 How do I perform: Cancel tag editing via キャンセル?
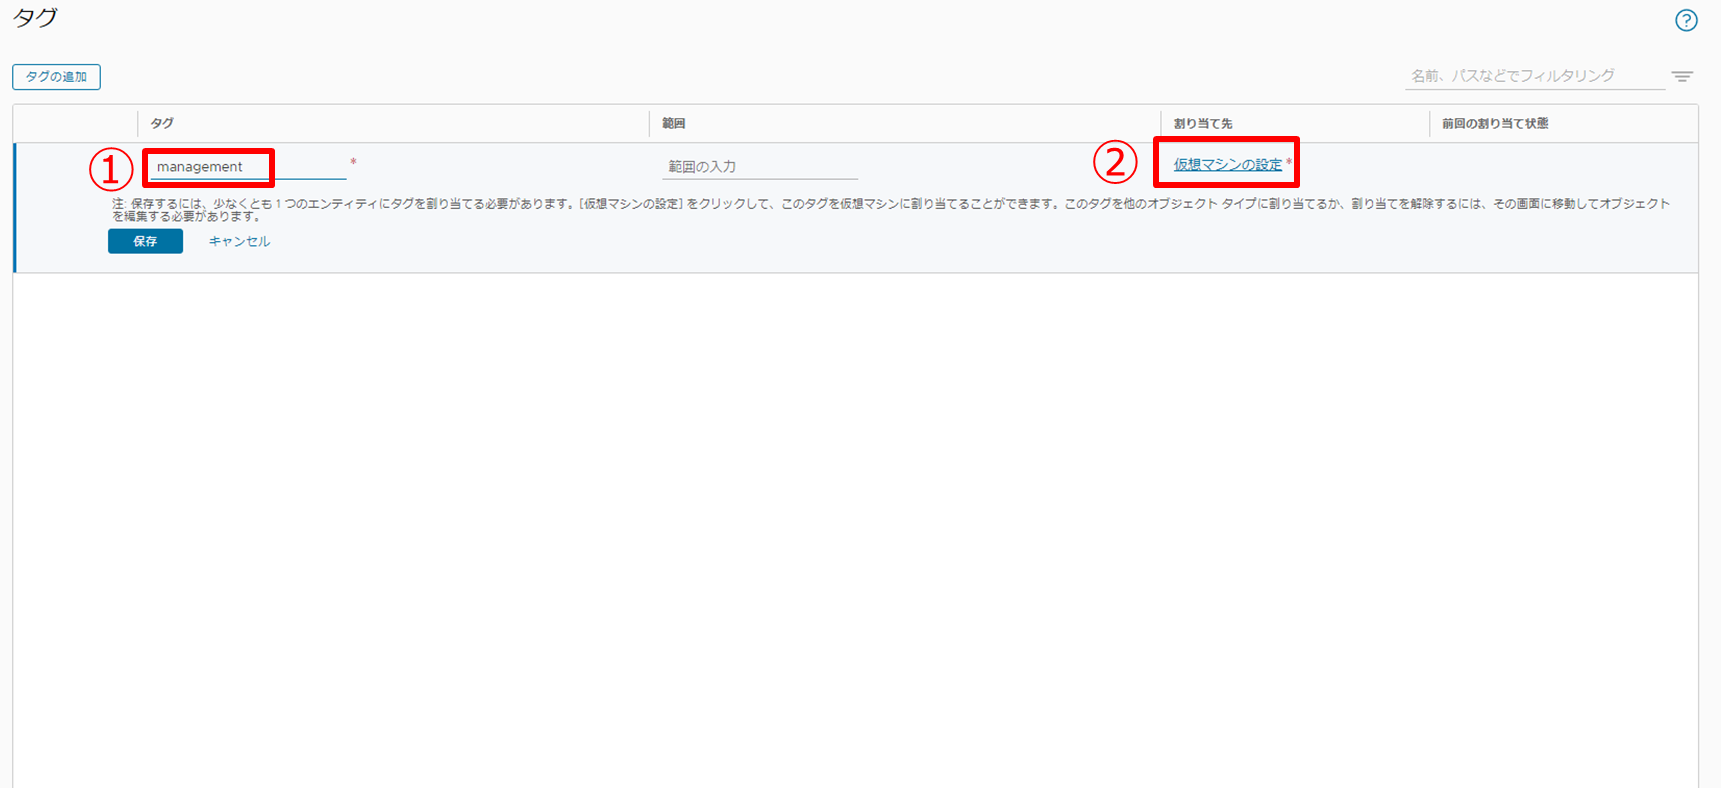239,241
